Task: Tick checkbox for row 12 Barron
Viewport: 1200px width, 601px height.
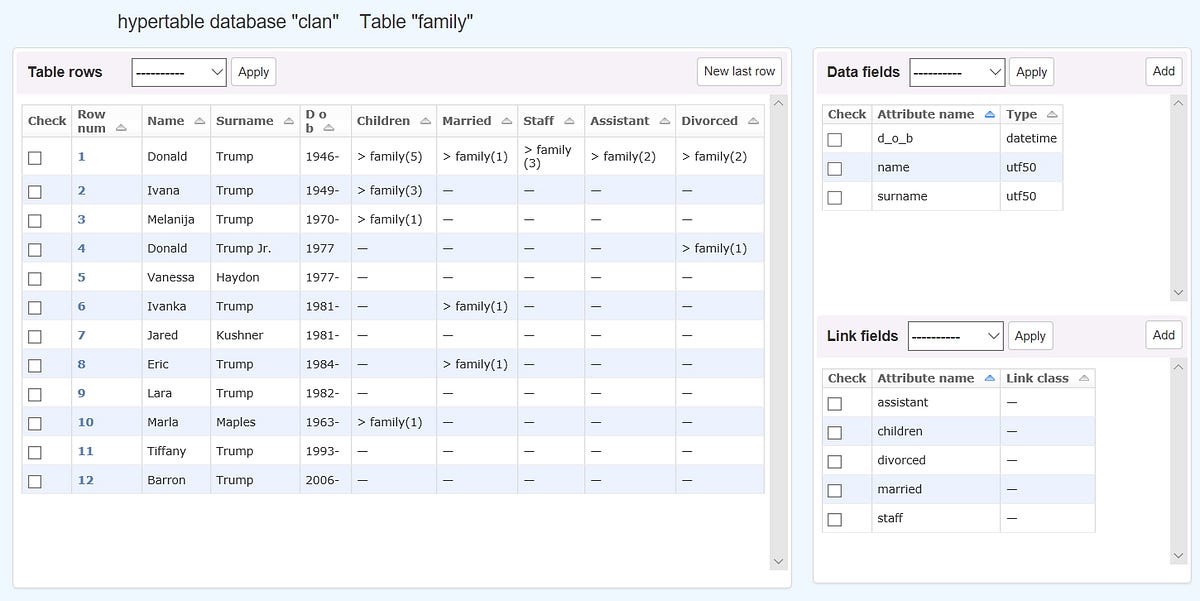Action: coord(35,481)
